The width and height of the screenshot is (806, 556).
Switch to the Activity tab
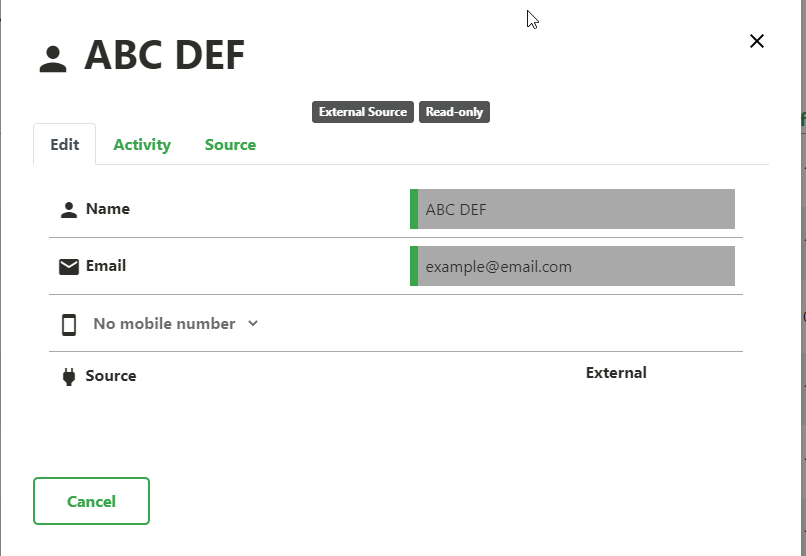(142, 144)
